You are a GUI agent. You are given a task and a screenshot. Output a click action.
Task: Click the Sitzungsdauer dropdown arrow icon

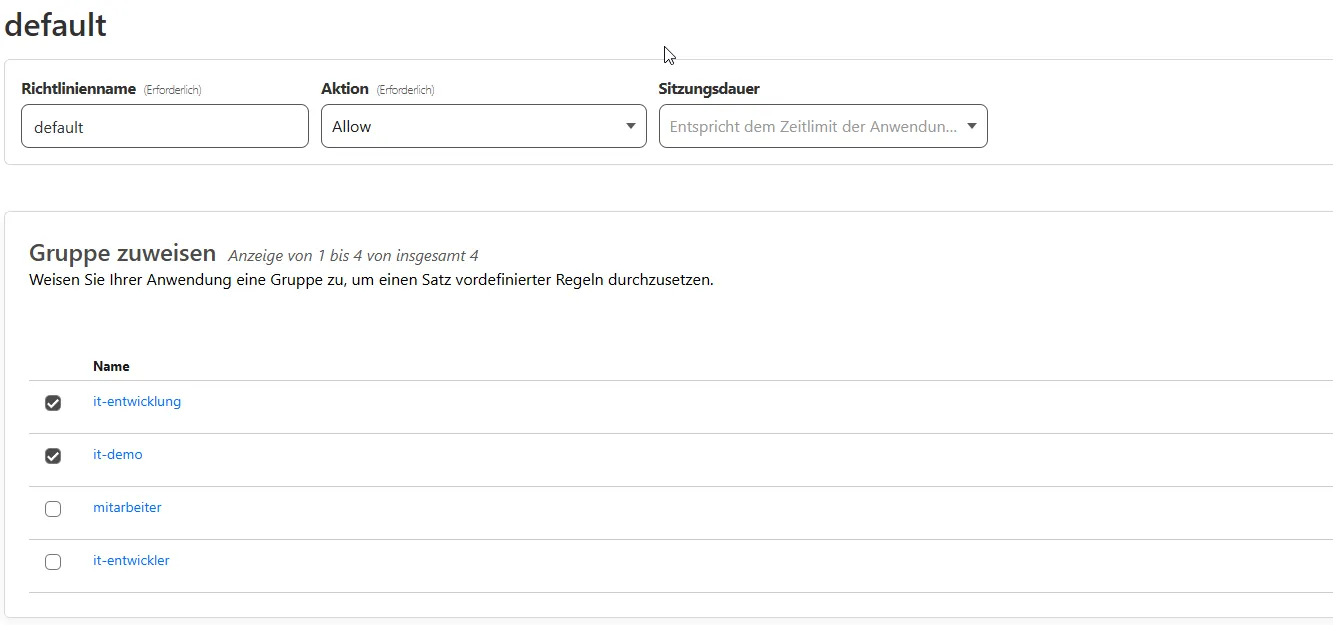pos(971,126)
